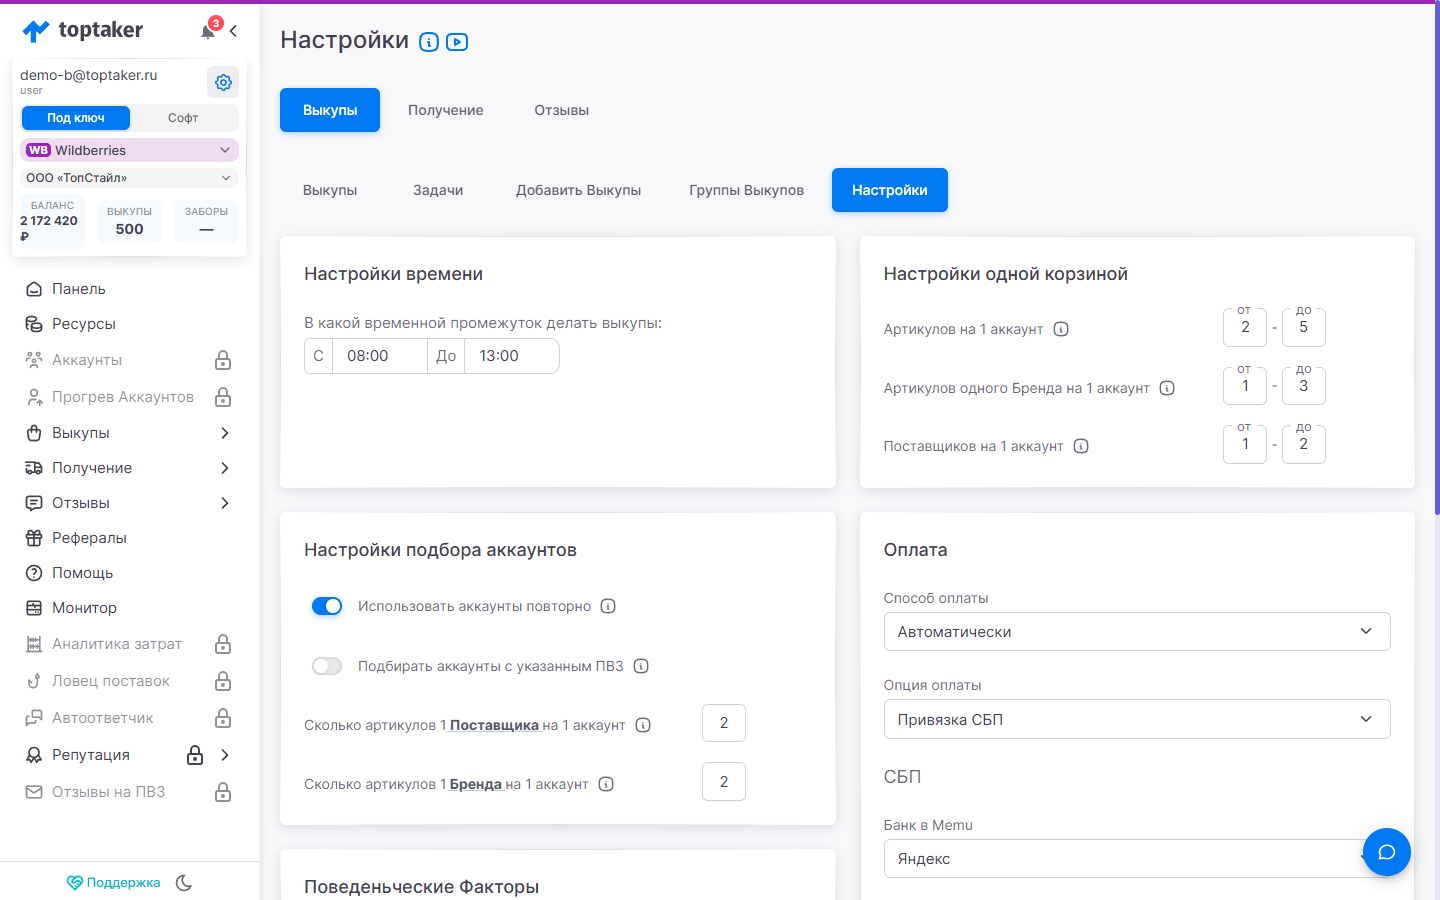Open the Wildberries marketplace dropdown
The image size is (1440, 900).
[x=129, y=150]
